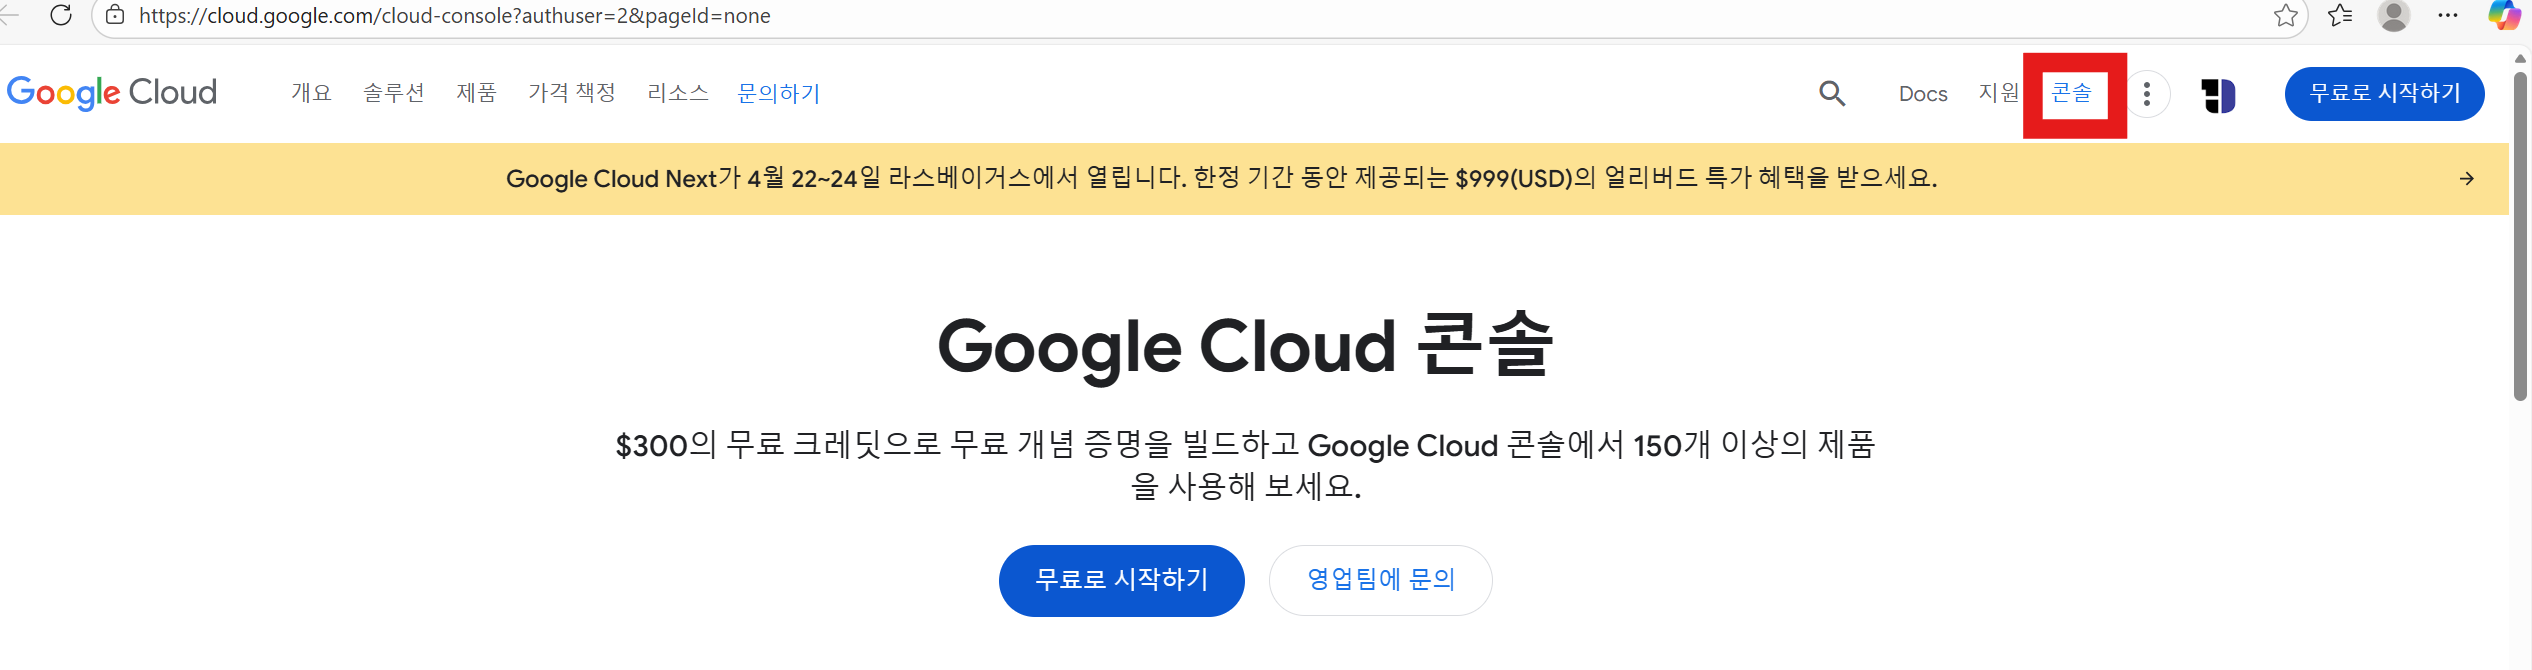
Task: Open the 솔루션 menu
Action: pyautogui.click(x=394, y=93)
